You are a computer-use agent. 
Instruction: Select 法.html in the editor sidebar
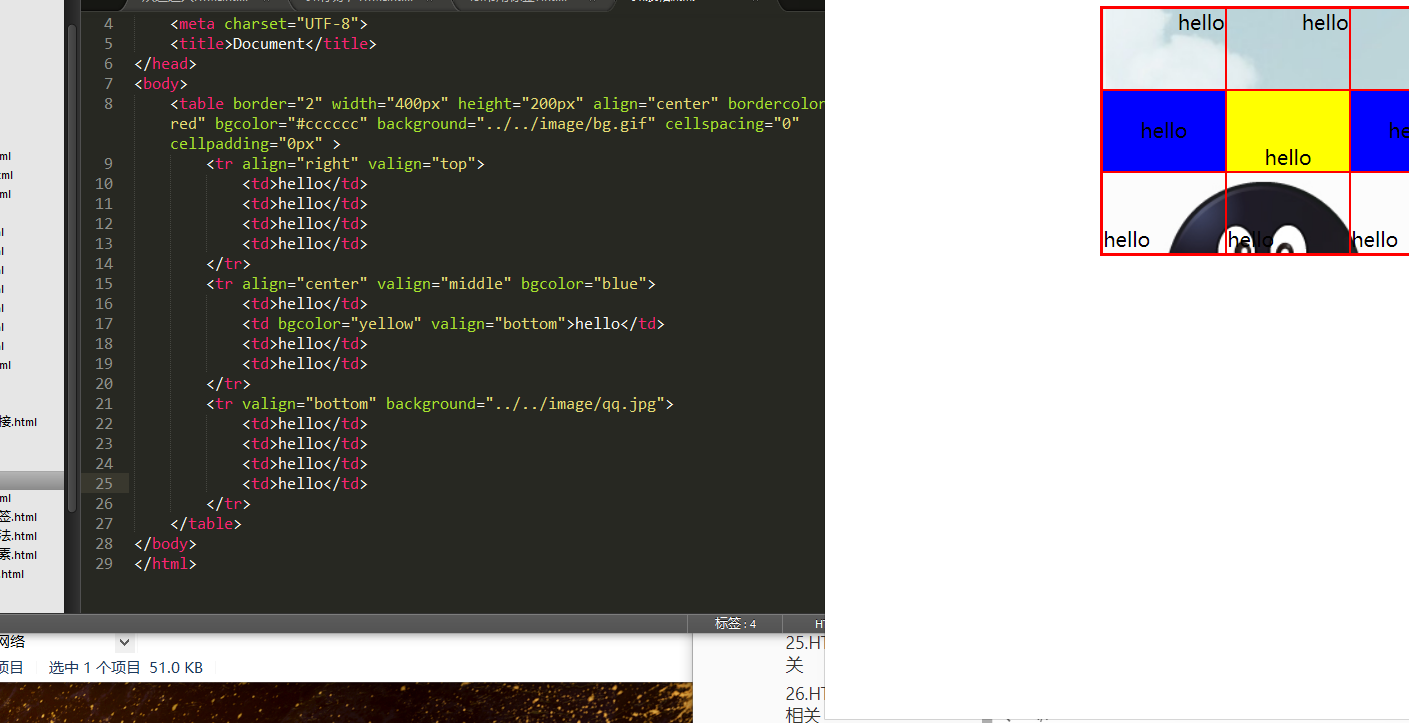pyautogui.click(x=18, y=536)
